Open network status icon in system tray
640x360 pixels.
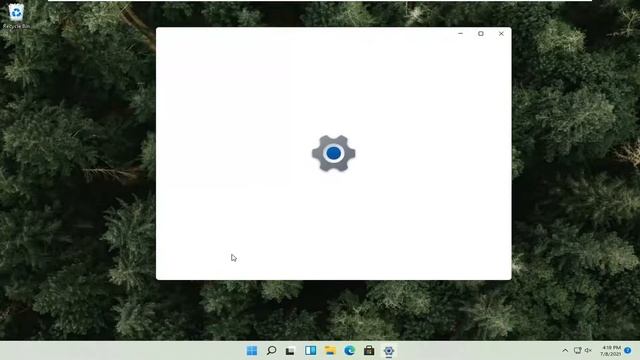pyautogui.click(x=577, y=351)
